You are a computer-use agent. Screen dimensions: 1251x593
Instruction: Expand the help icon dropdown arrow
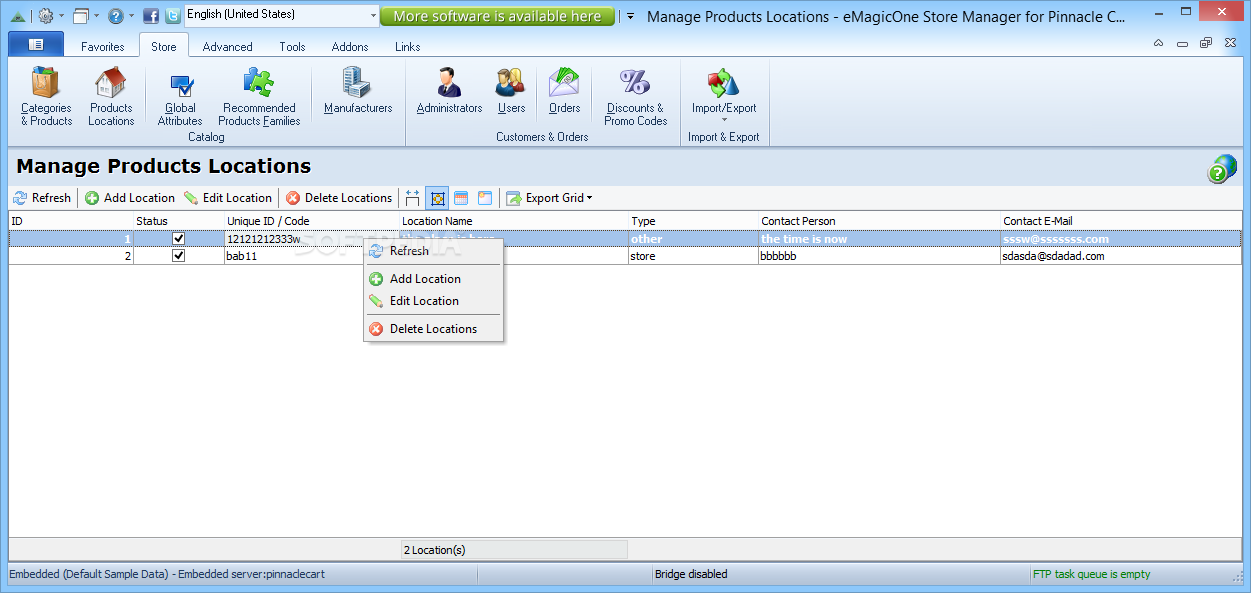coord(132,16)
